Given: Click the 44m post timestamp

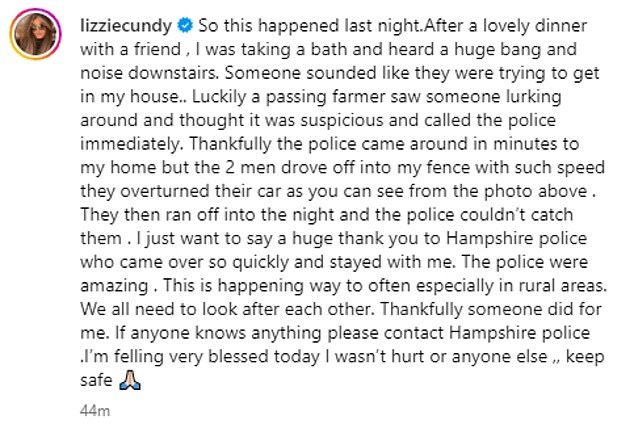Looking at the screenshot, I should [95, 411].
